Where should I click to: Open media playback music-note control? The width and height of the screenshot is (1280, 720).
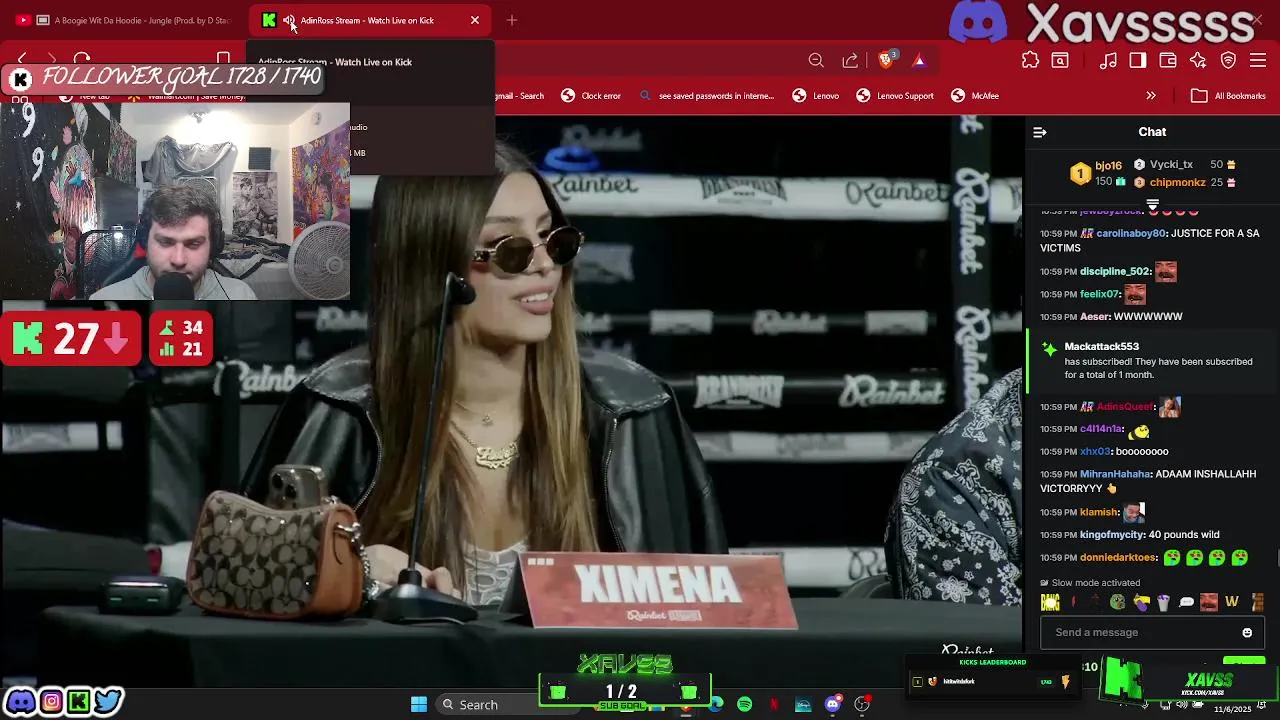tap(1108, 61)
